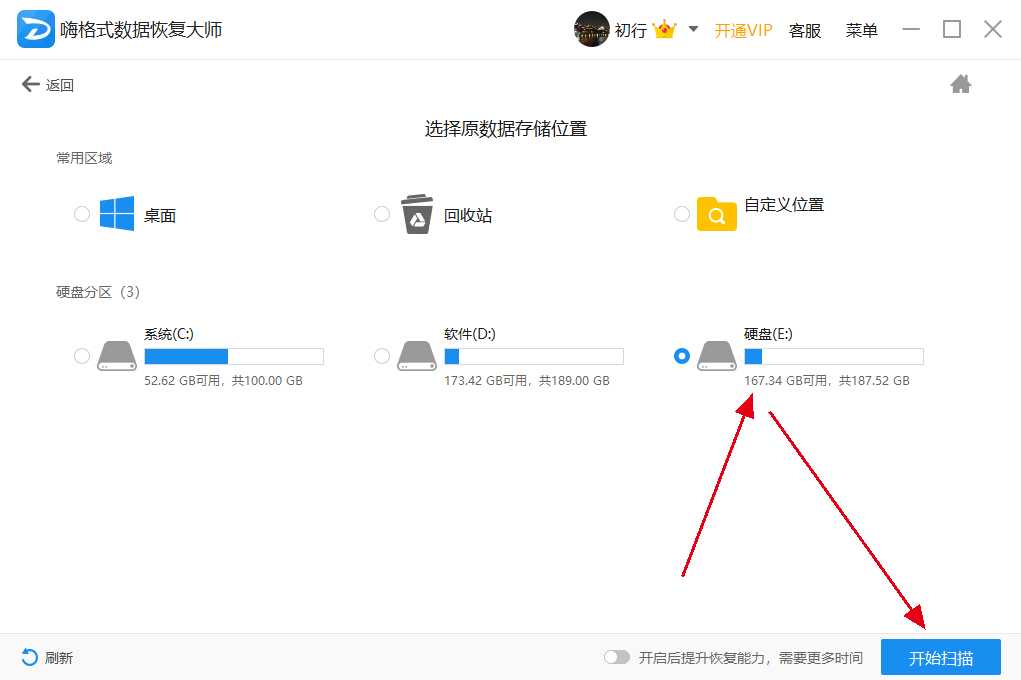Viewport: 1021px width, 680px height.
Task: Click the custom location folder icon
Action: tap(716, 214)
